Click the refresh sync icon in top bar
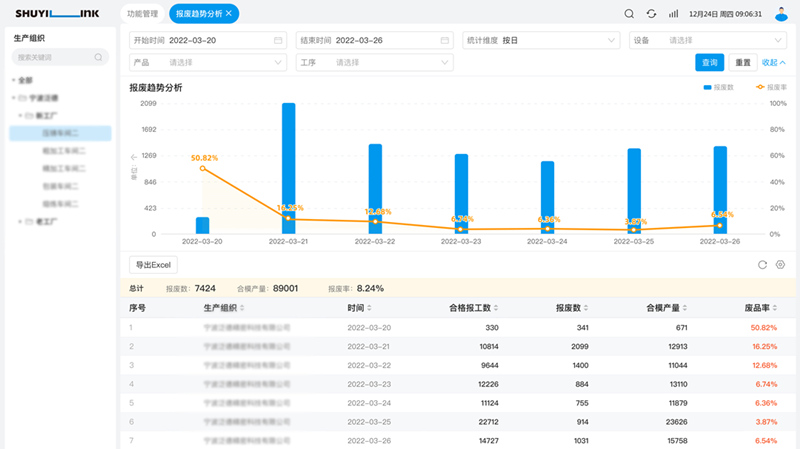This screenshot has width=800, height=449. pos(652,14)
